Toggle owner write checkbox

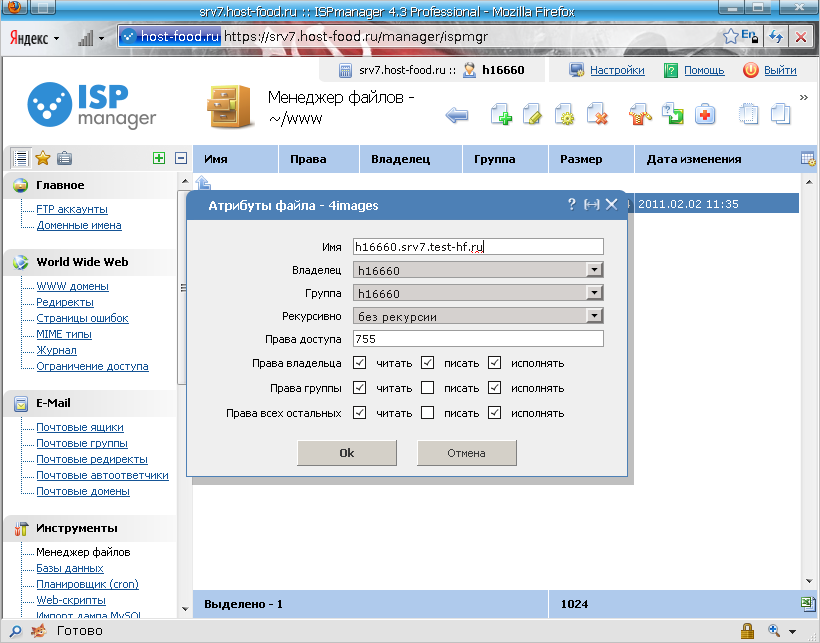coord(427,363)
